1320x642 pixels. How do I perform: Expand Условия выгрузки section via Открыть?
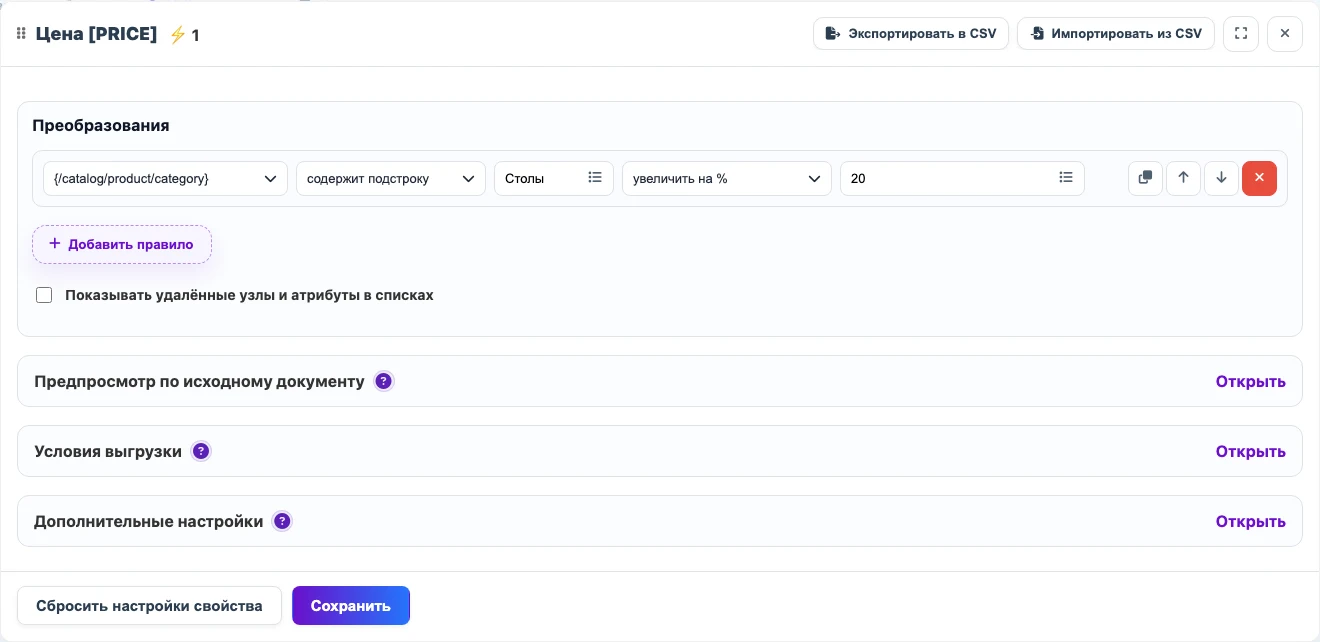(1250, 451)
